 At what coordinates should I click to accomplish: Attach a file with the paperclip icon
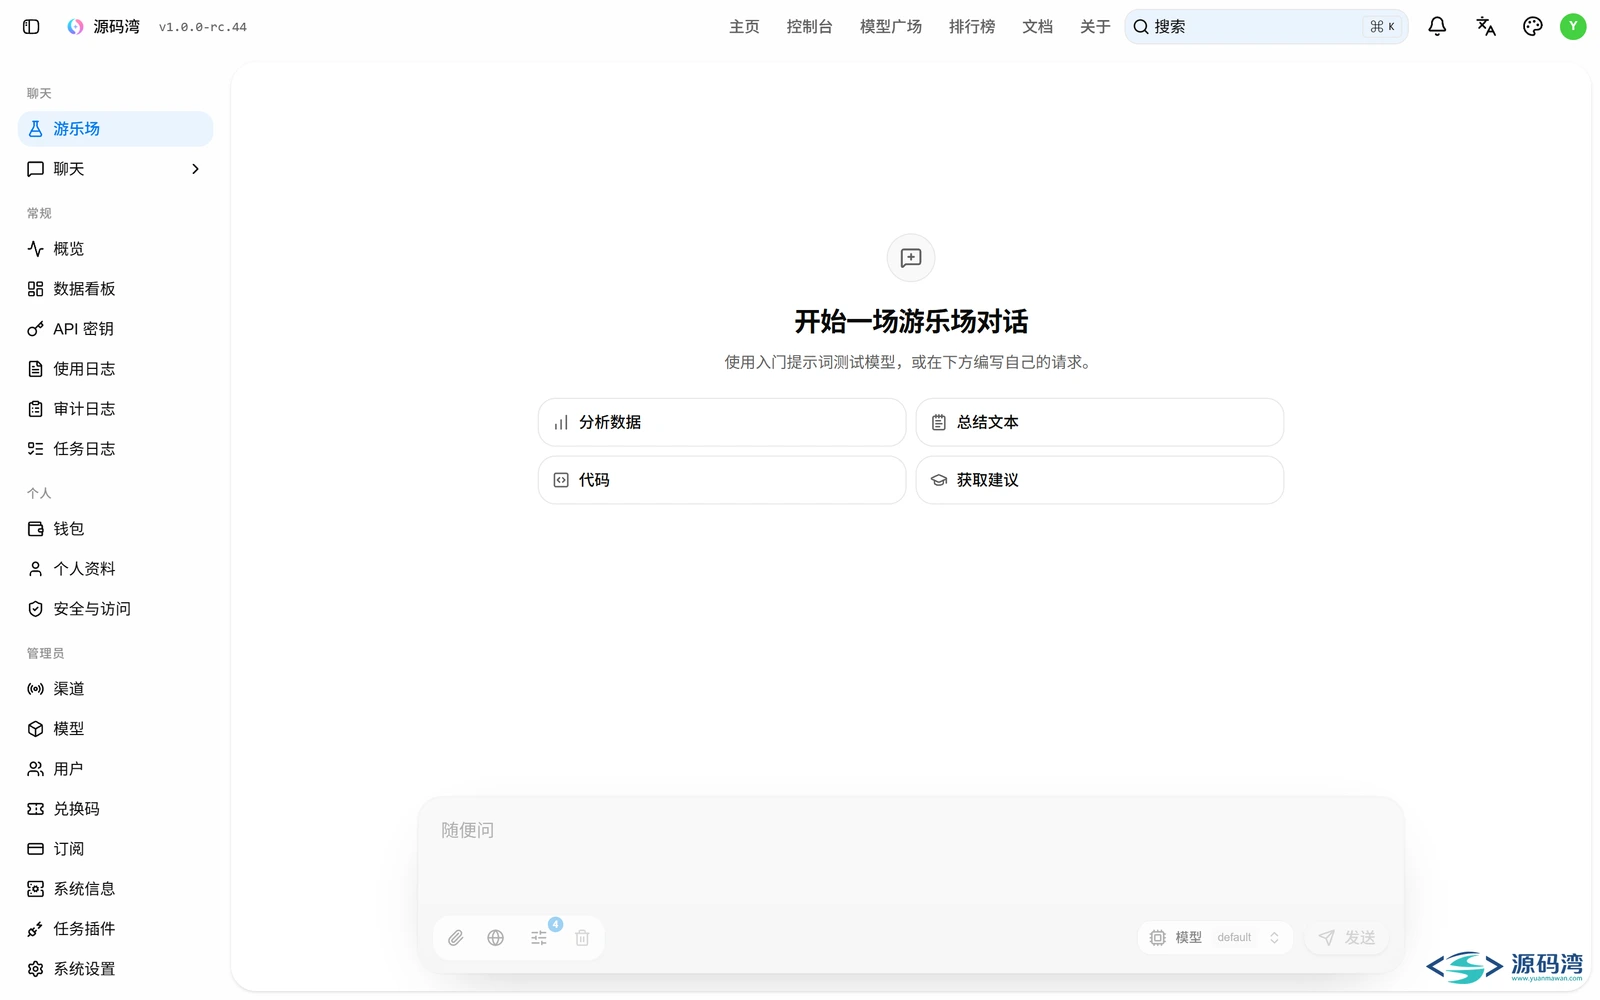tap(456, 938)
